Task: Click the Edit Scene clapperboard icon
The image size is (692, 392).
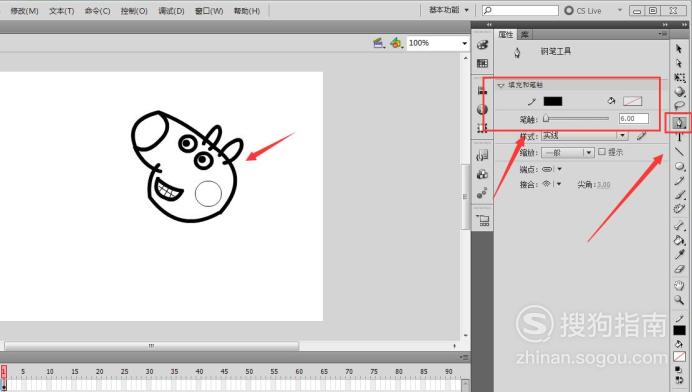Action: click(378, 43)
